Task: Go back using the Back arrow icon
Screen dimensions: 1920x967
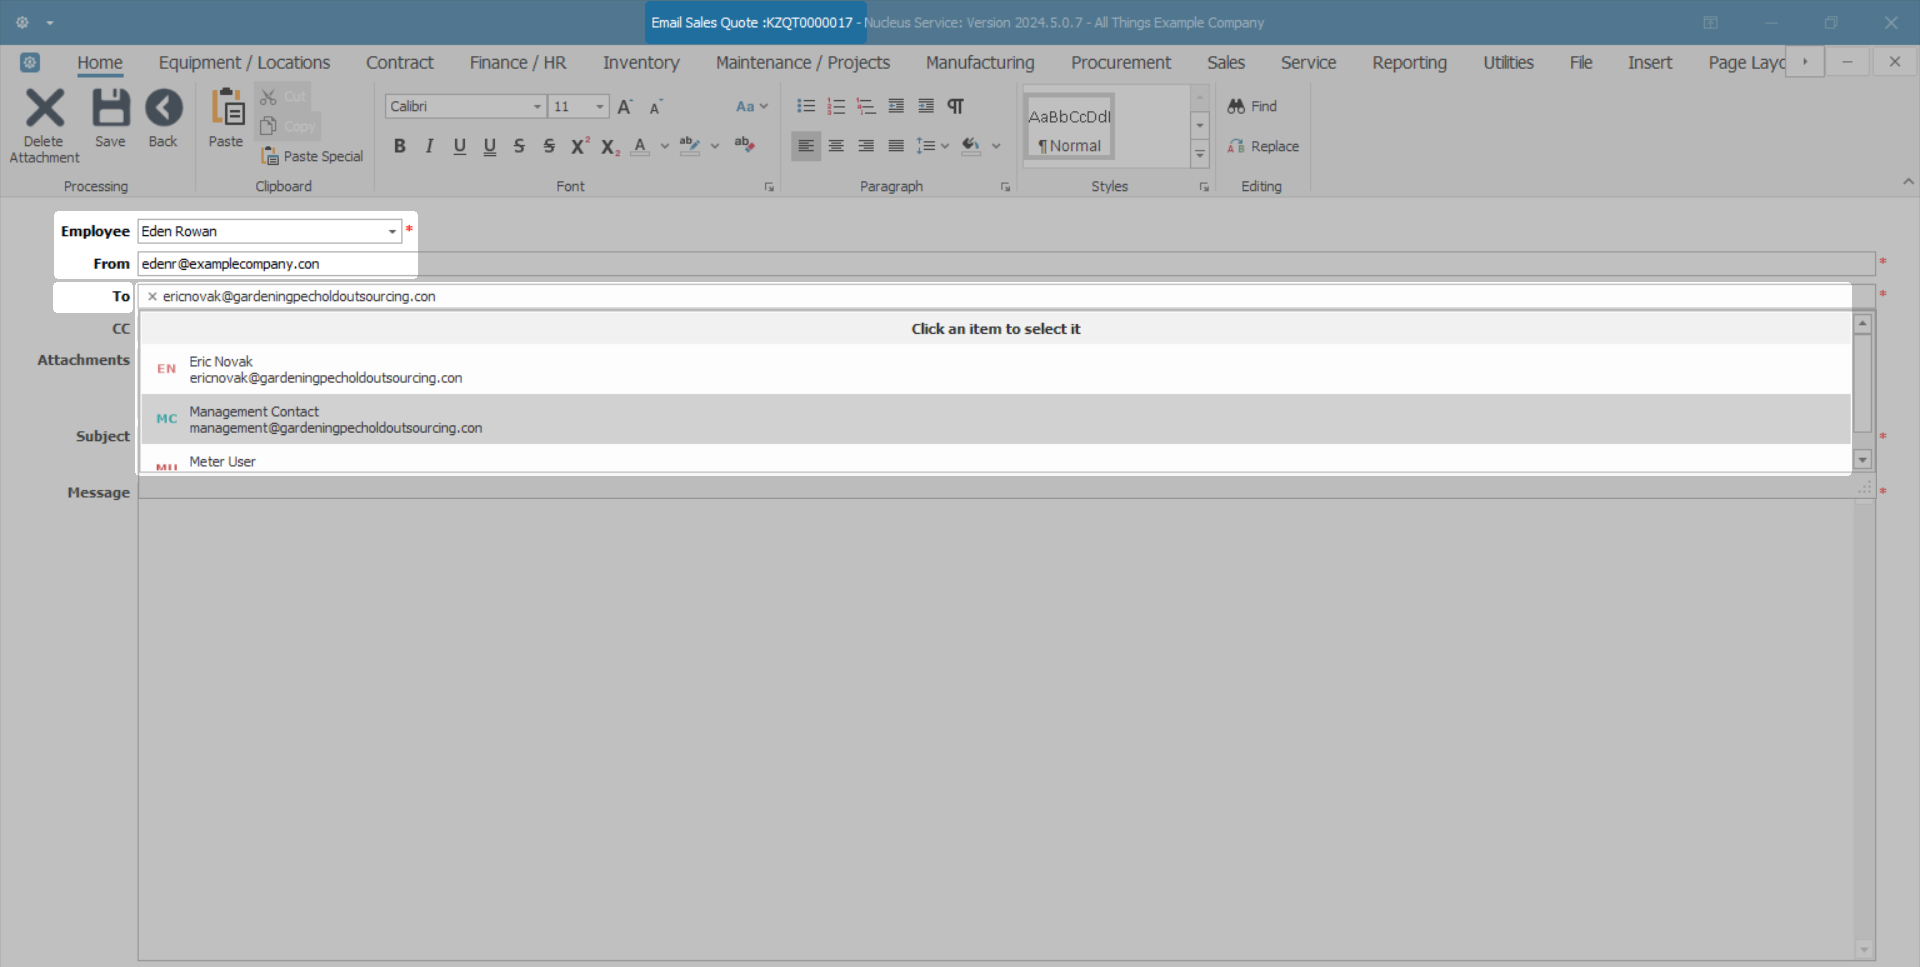Action: tap(163, 108)
